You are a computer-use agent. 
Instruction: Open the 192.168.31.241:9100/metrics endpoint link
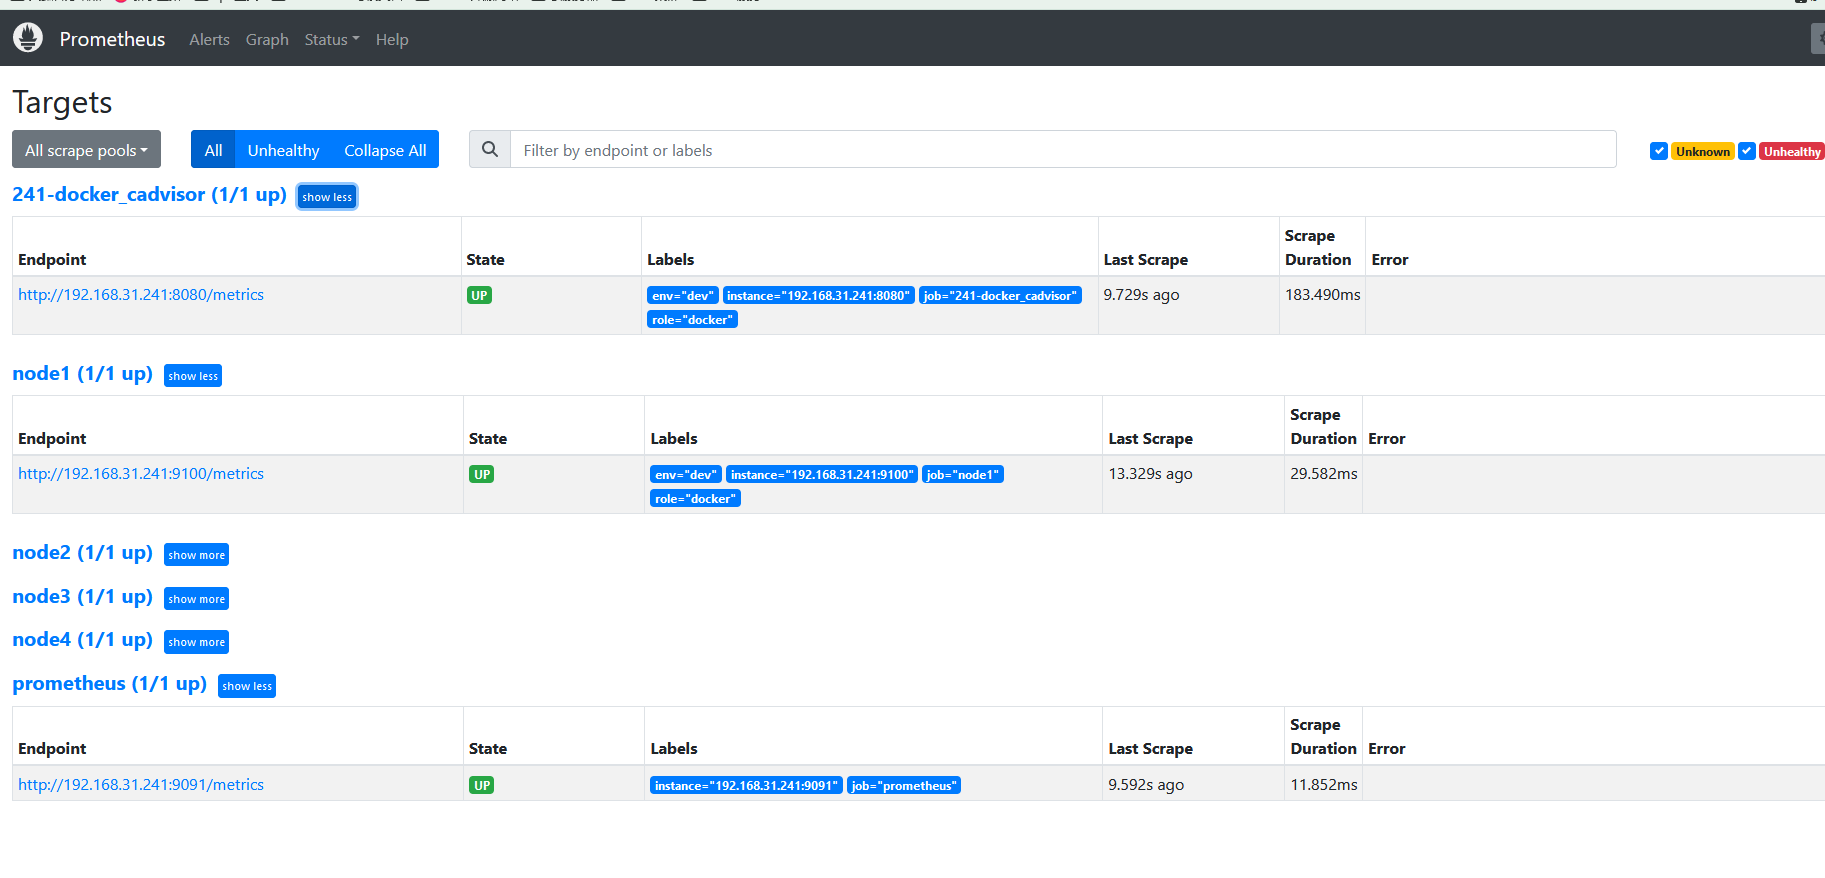(x=141, y=474)
